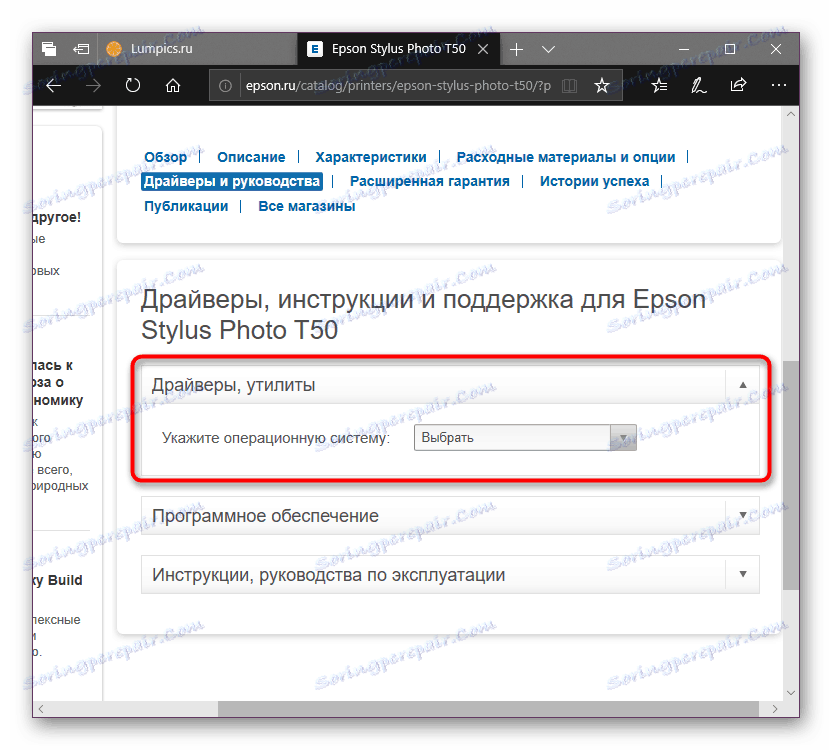Show tab previews chevron
Image resolution: width=832 pixels, height=750 pixels.
tap(548, 49)
